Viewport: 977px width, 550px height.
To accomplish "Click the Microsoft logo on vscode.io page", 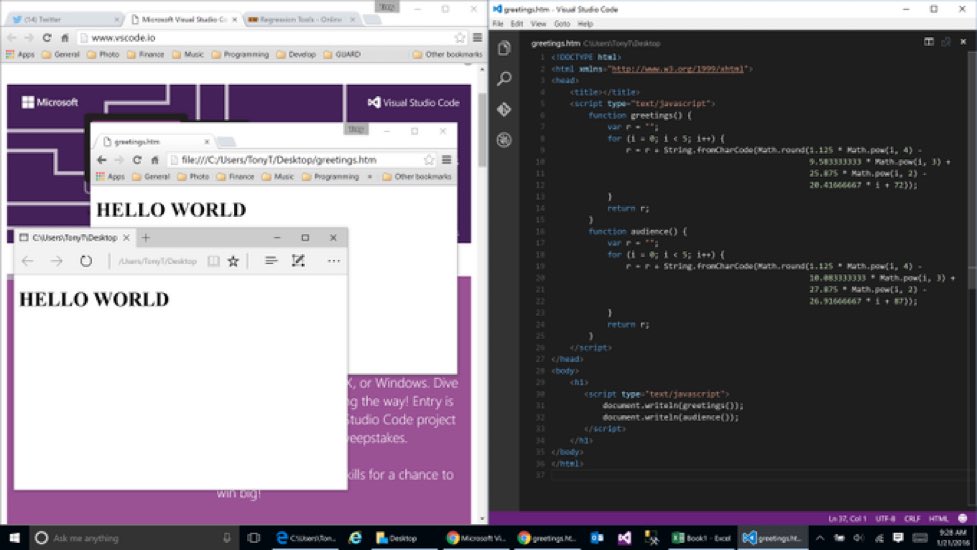I will (50, 102).
